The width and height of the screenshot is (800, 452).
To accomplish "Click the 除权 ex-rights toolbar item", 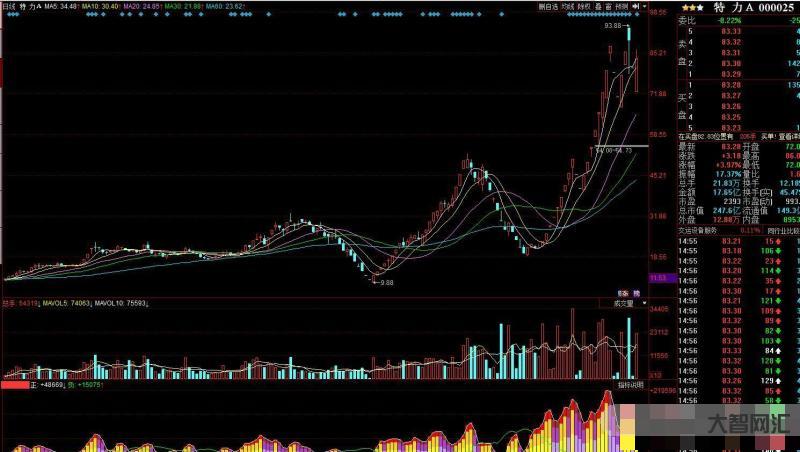I will [583, 5].
